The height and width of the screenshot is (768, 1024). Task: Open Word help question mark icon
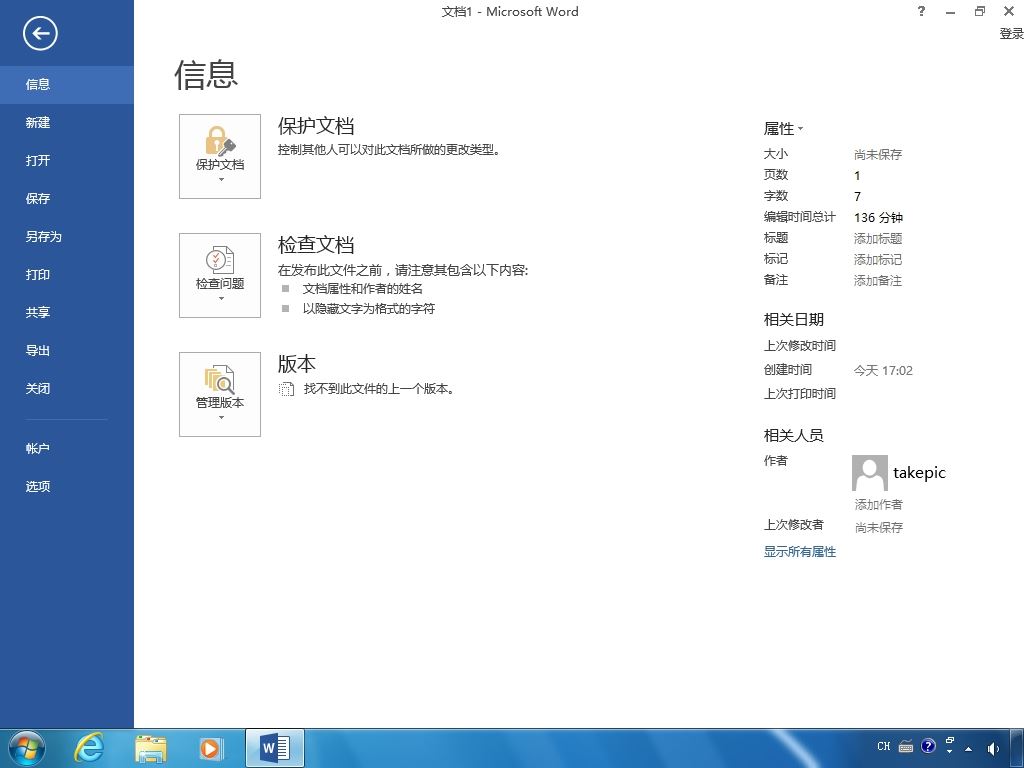point(921,11)
